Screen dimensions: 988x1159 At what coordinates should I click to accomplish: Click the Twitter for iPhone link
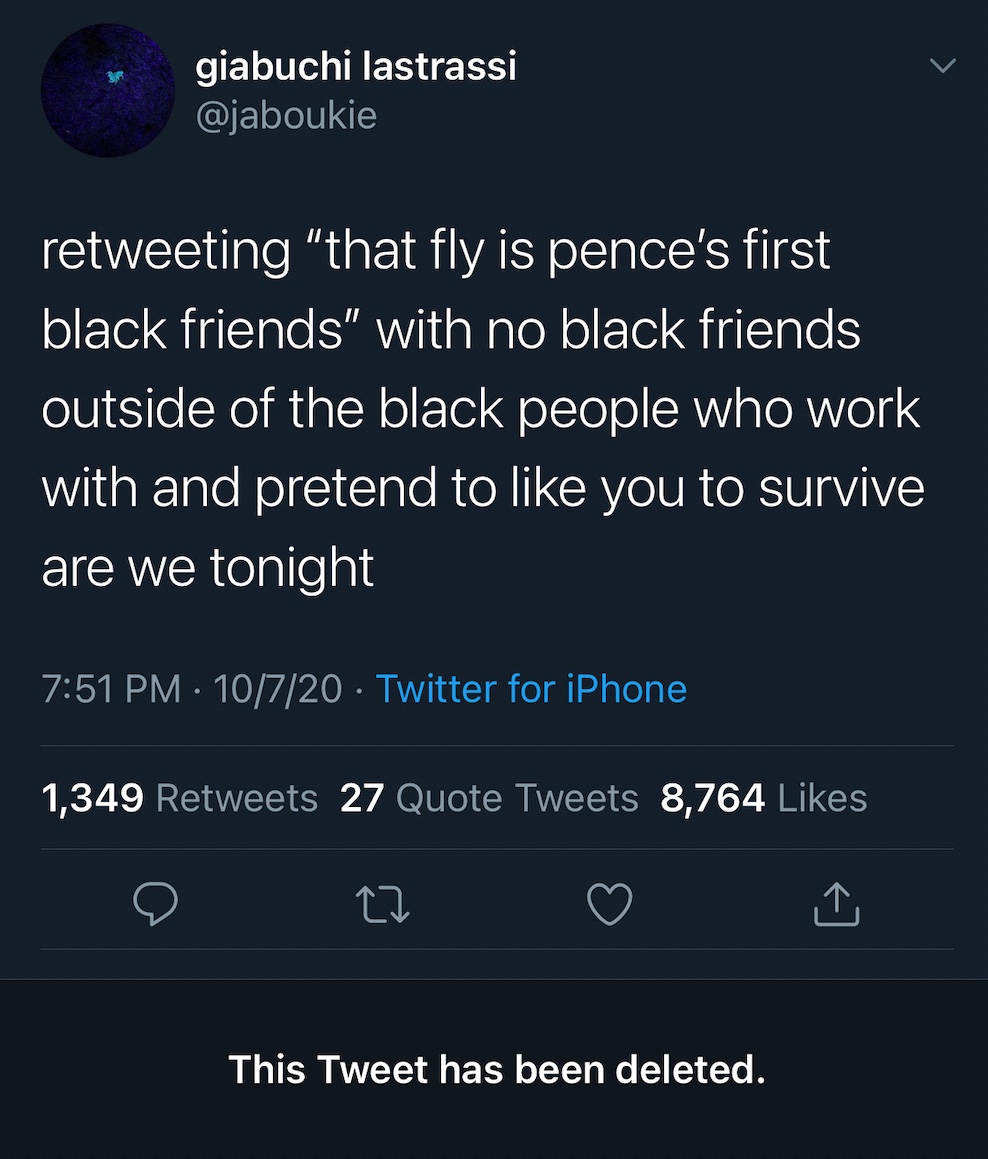(531, 689)
